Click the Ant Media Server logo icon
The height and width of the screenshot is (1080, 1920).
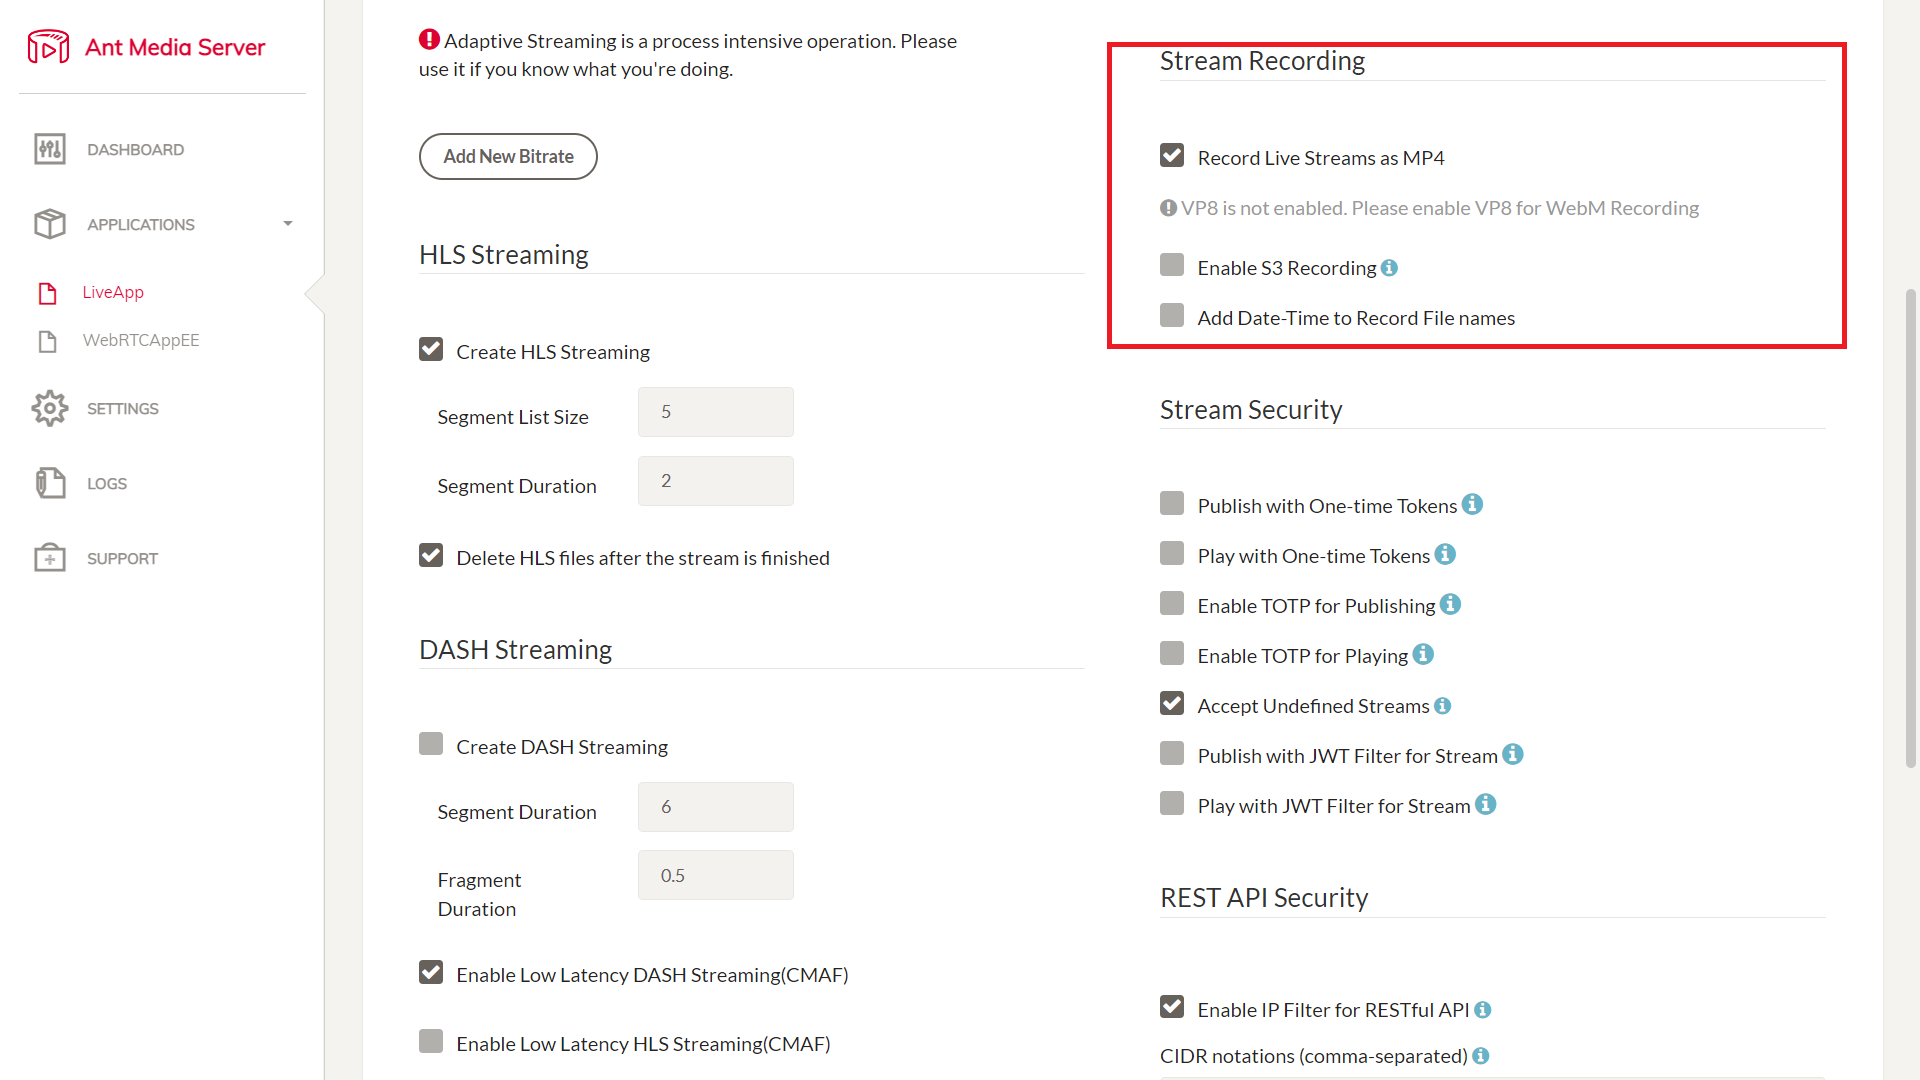pyautogui.click(x=48, y=46)
